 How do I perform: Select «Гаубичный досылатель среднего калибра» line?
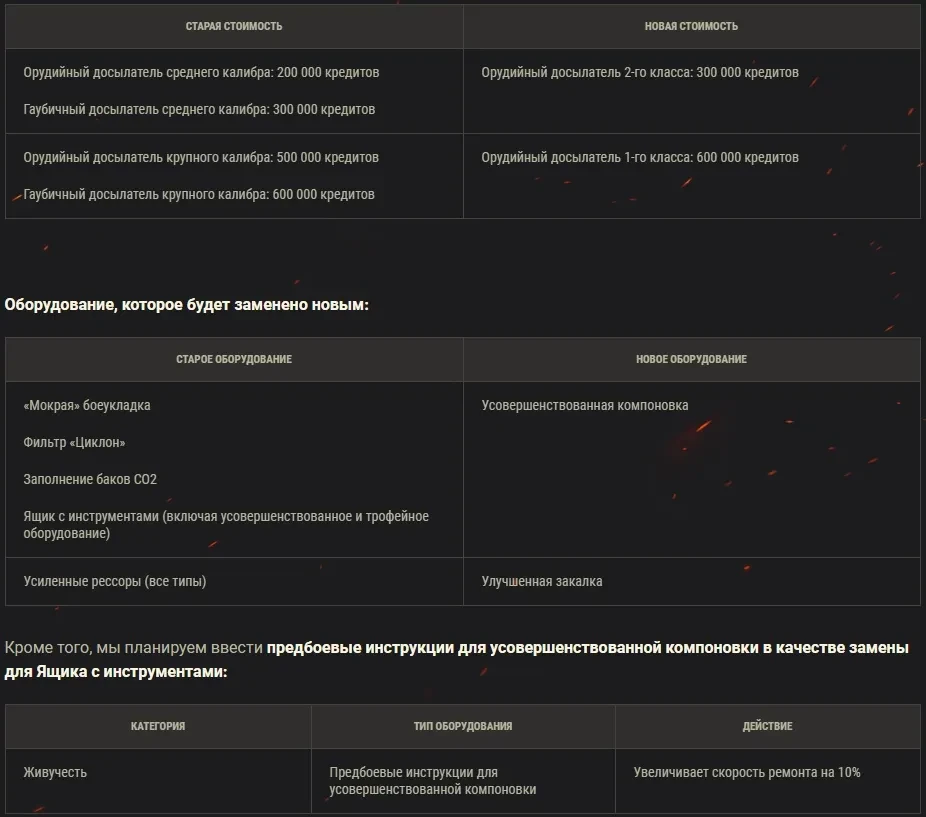pos(199,110)
